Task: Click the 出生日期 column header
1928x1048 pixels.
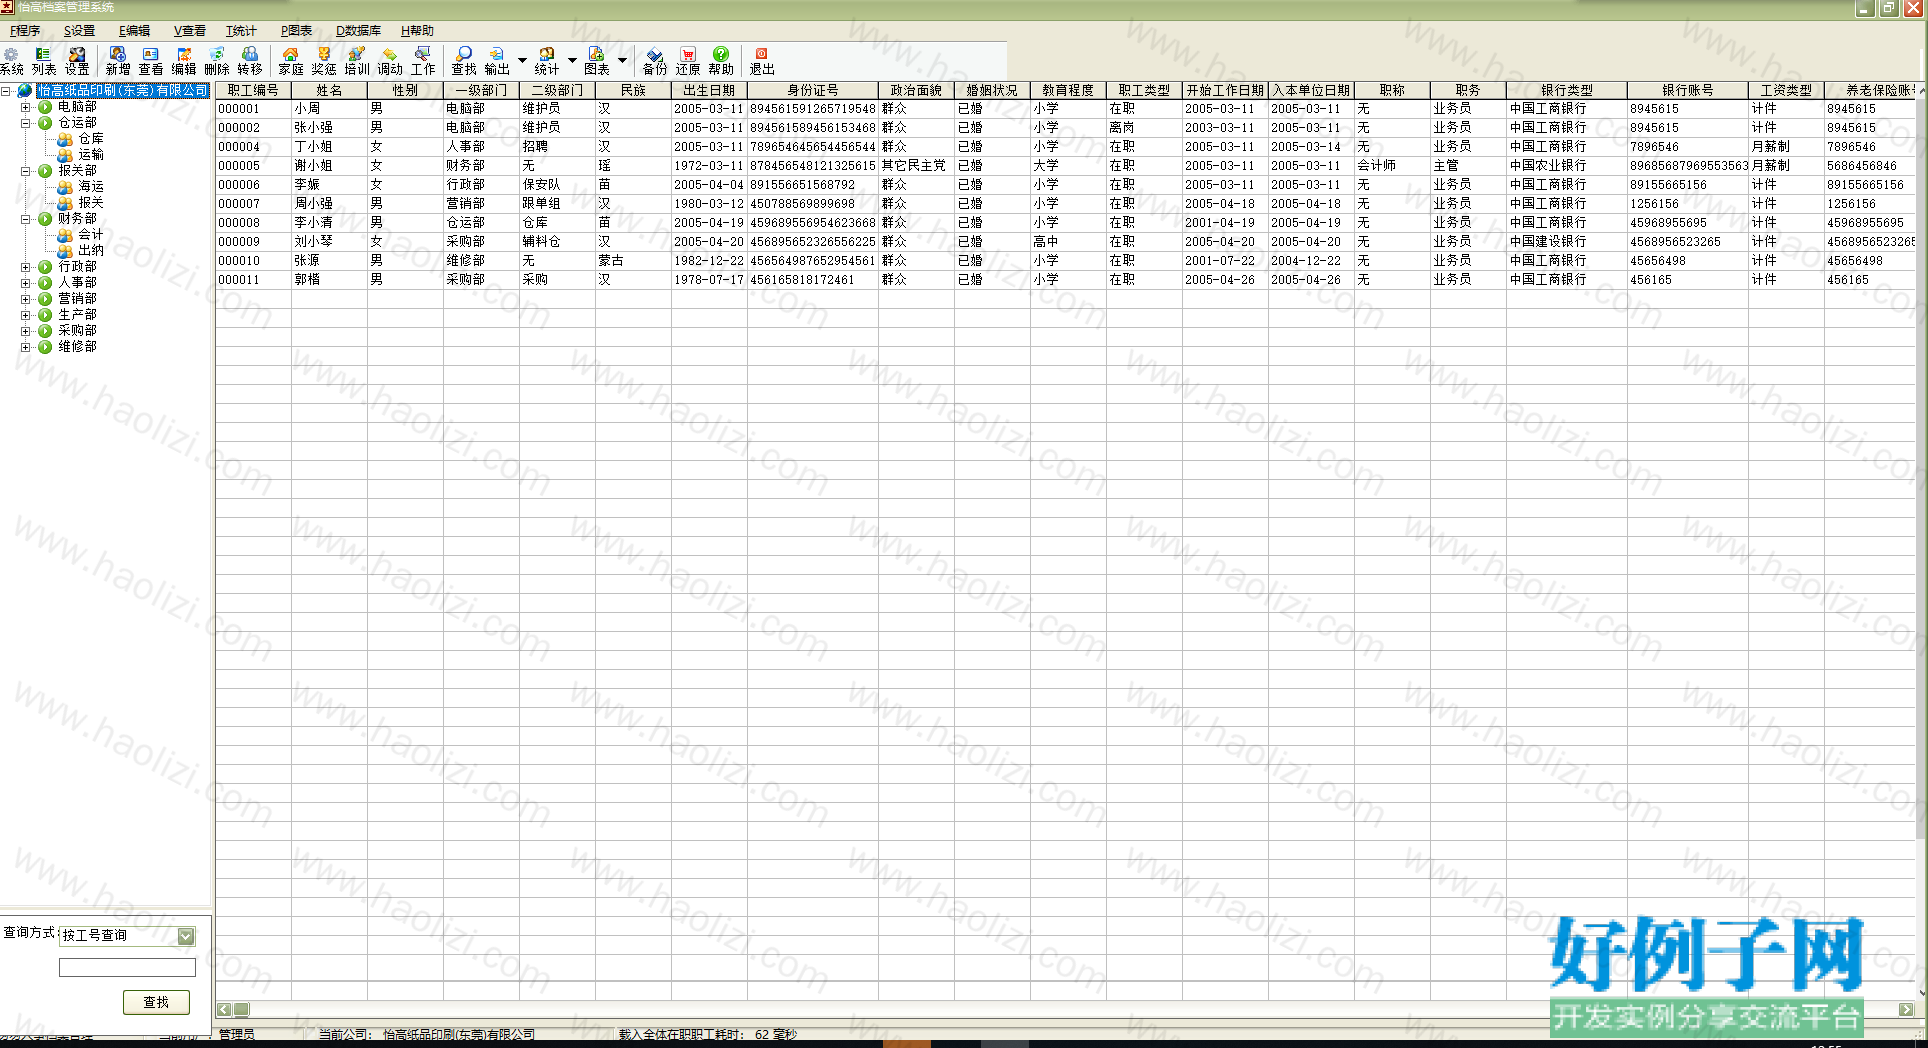Action: (x=709, y=90)
